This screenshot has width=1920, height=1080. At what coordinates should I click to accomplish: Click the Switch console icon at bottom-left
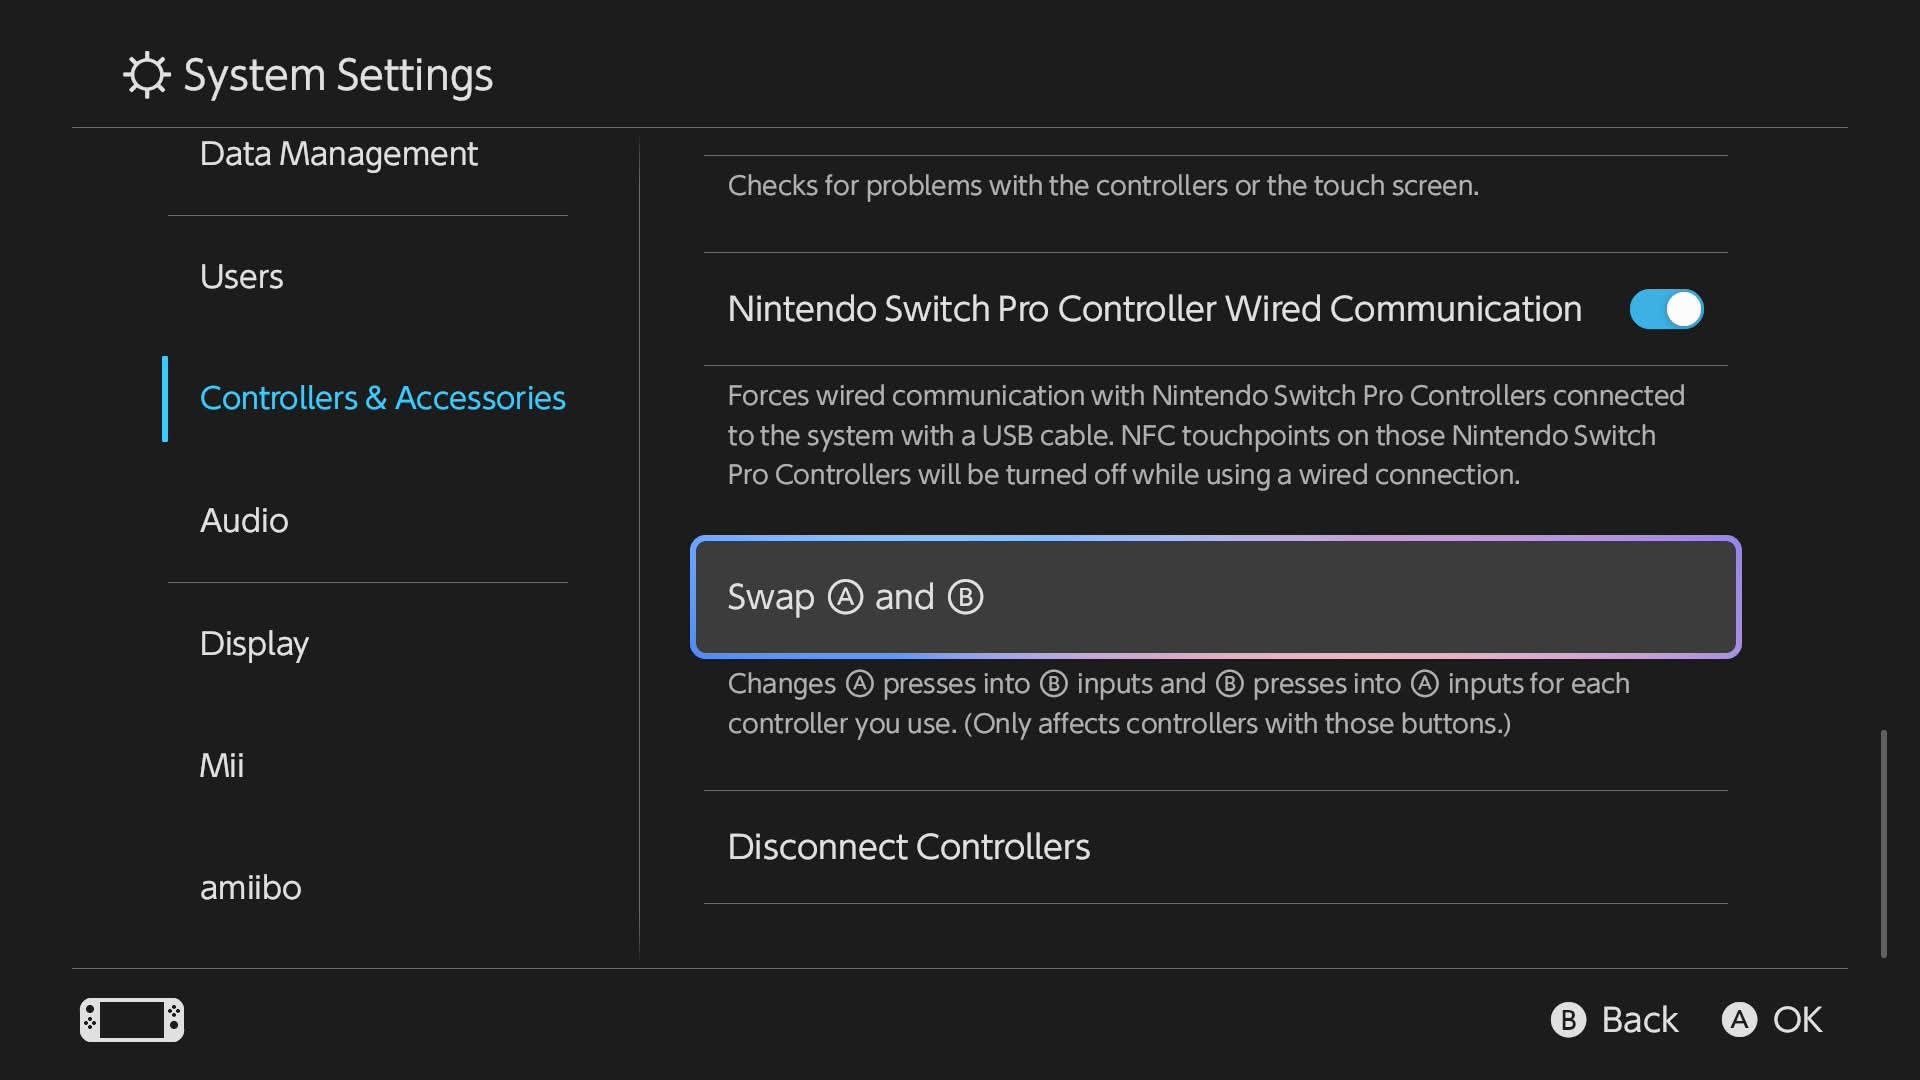[x=132, y=1019]
